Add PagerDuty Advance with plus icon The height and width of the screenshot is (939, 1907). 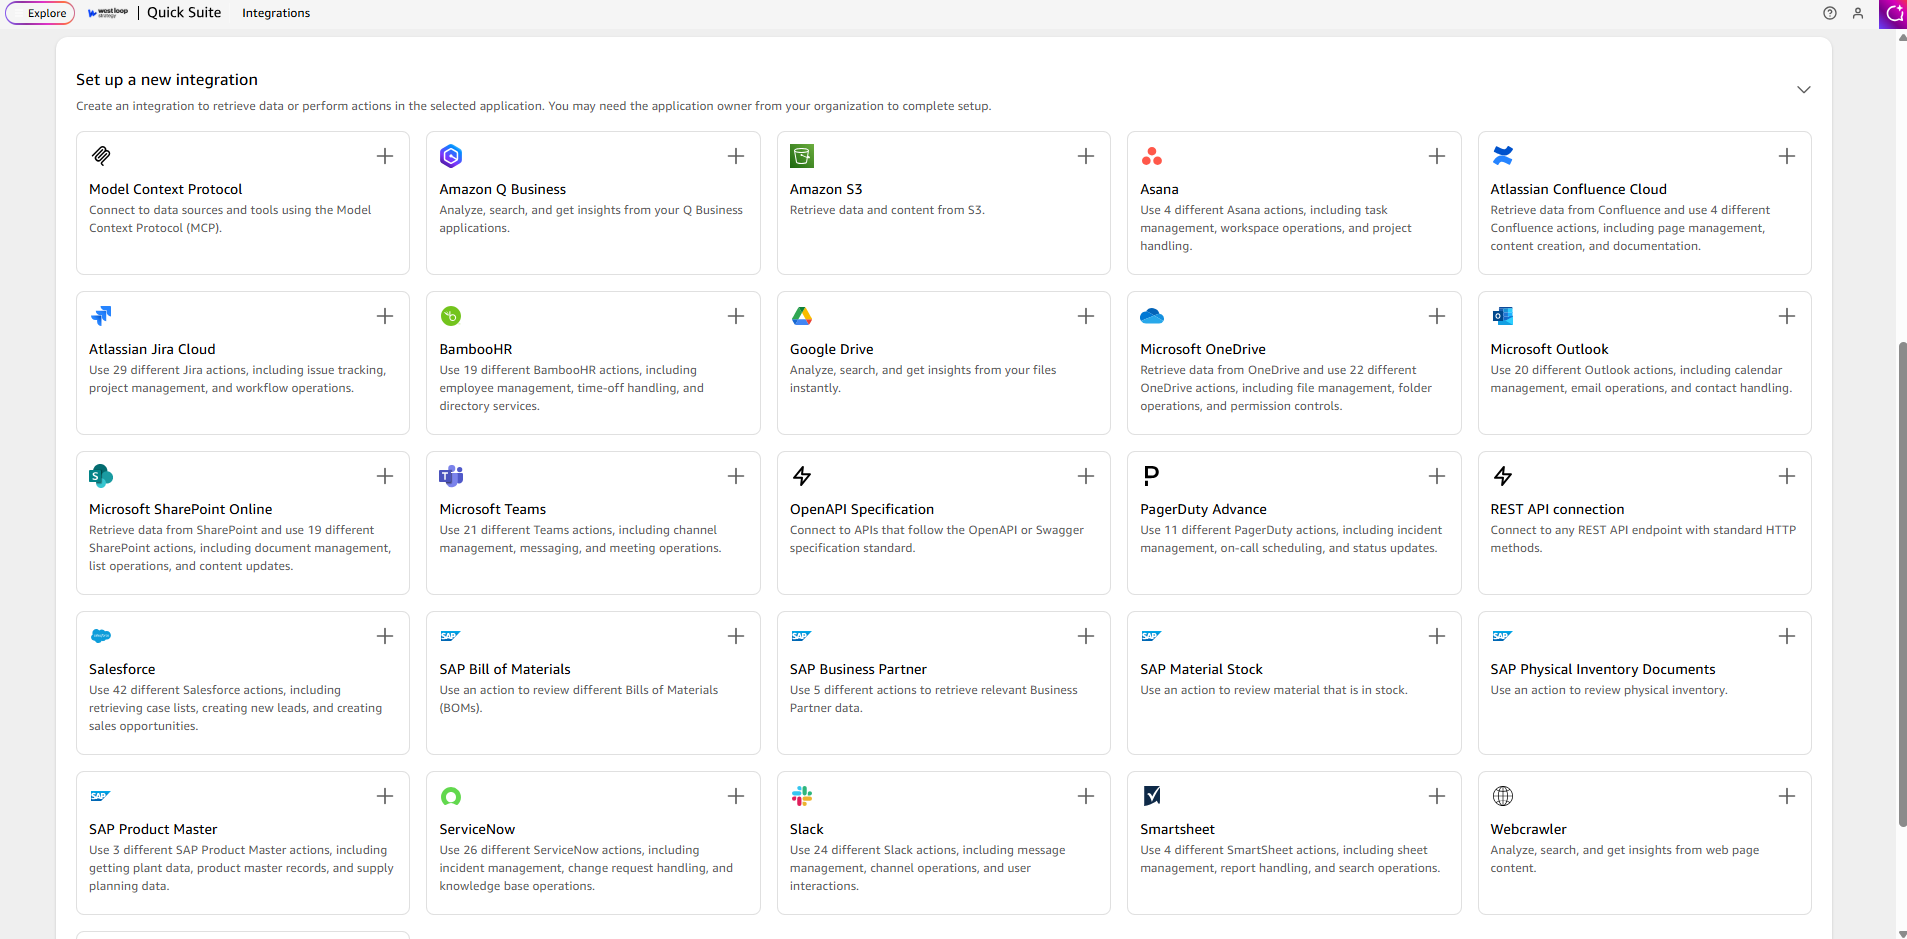click(1437, 476)
